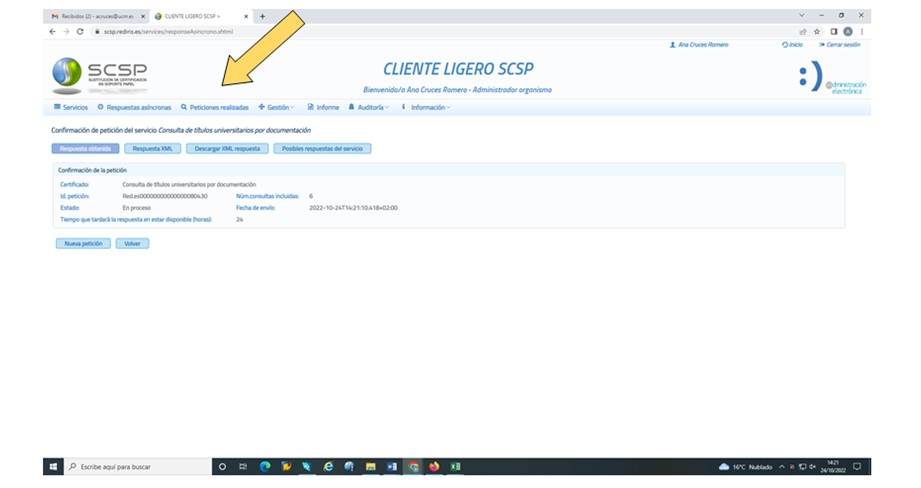Click the SCSP logo
Viewport: 921px width, 488px height.
click(99, 75)
